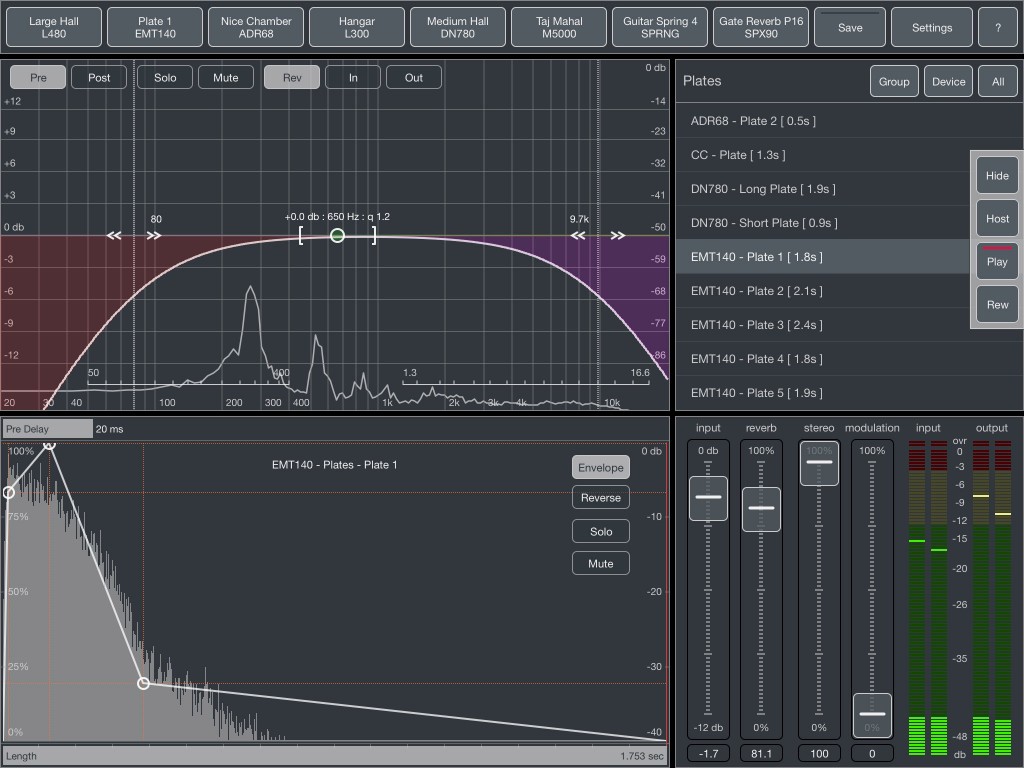The image size is (1024, 768).
Task: Filter the preset list by Group
Action: coord(894,82)
